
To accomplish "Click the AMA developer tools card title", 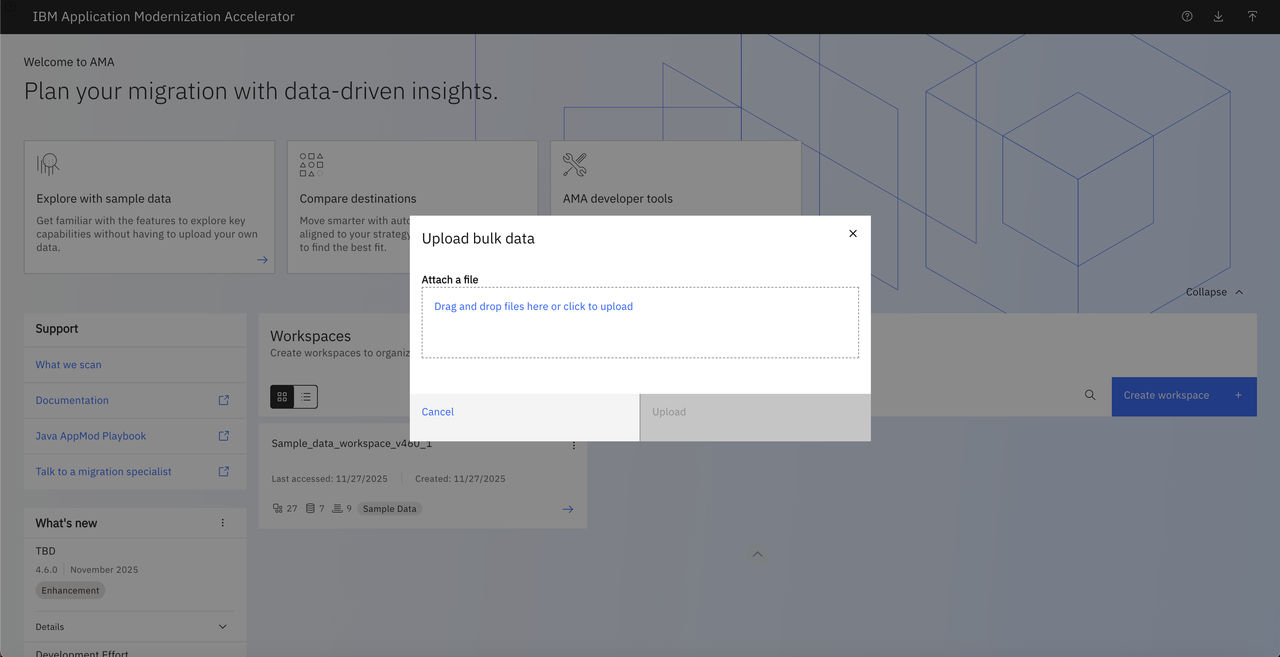I will (x=618, y=199).
